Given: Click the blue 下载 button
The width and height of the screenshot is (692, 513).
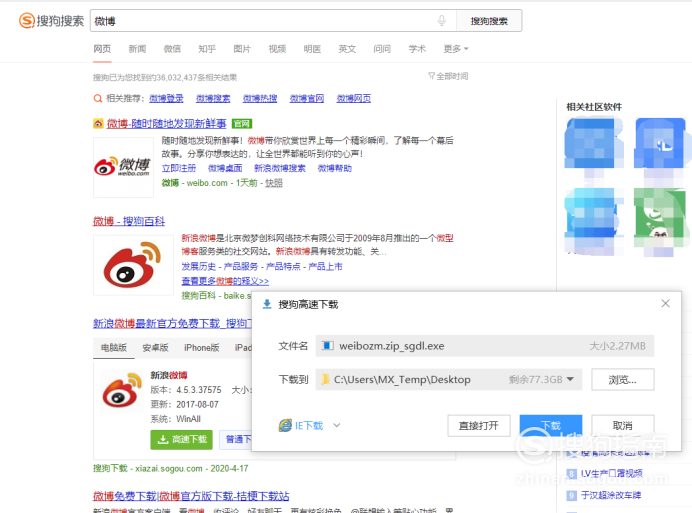Looking at the screenshot, I should [x=551, y=426].
